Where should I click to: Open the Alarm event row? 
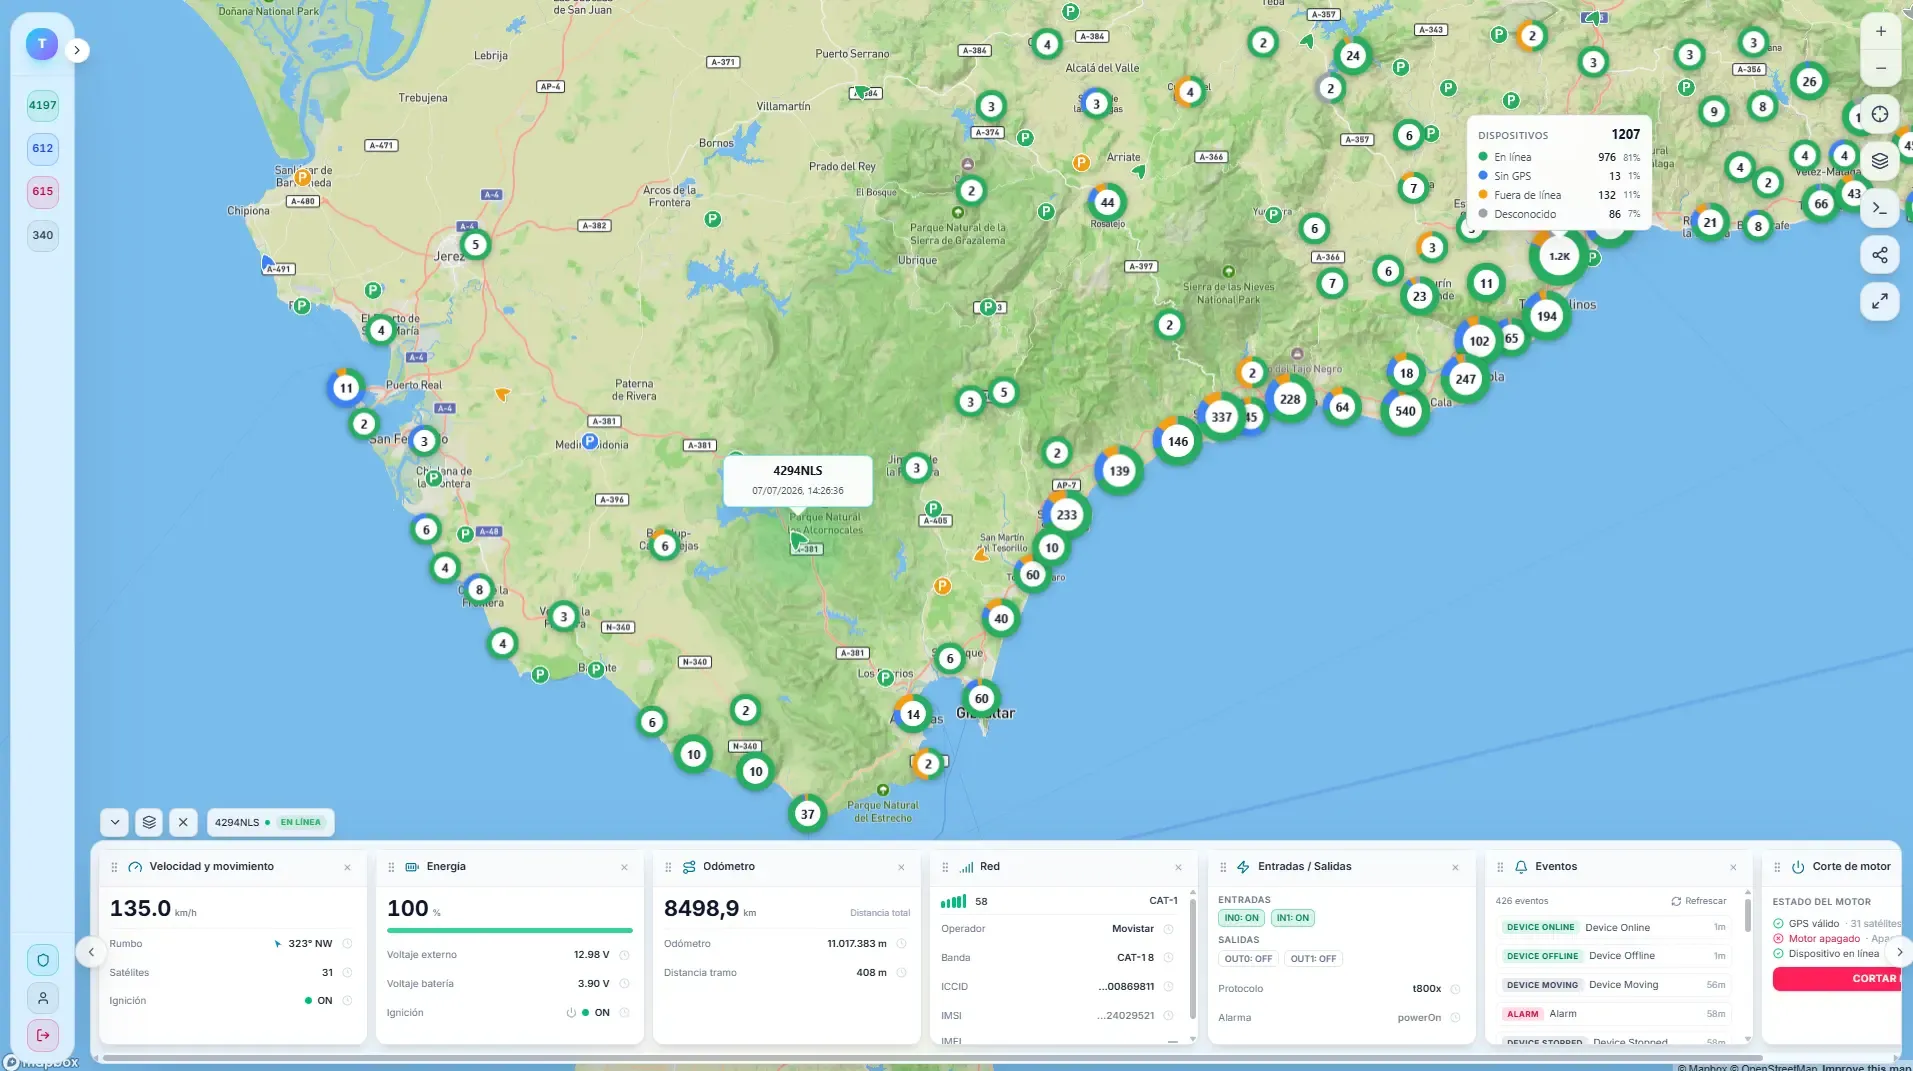(1614, 1014)
